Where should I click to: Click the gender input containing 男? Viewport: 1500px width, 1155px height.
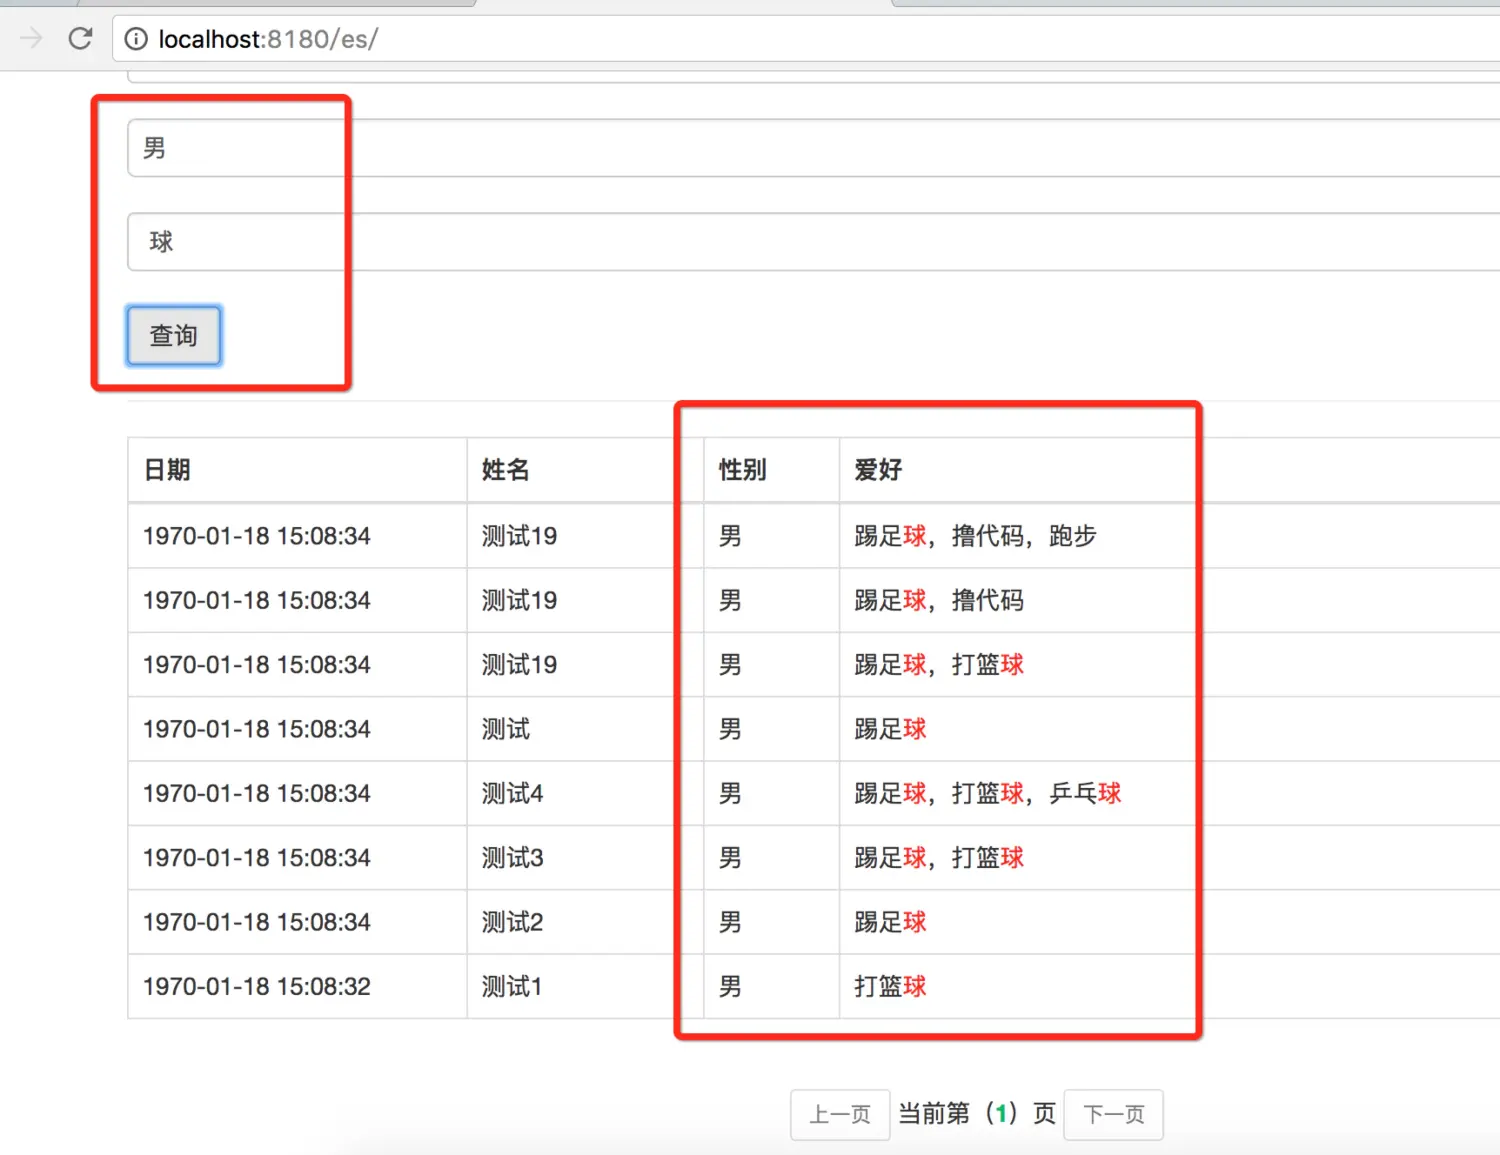tap(237, 147)
